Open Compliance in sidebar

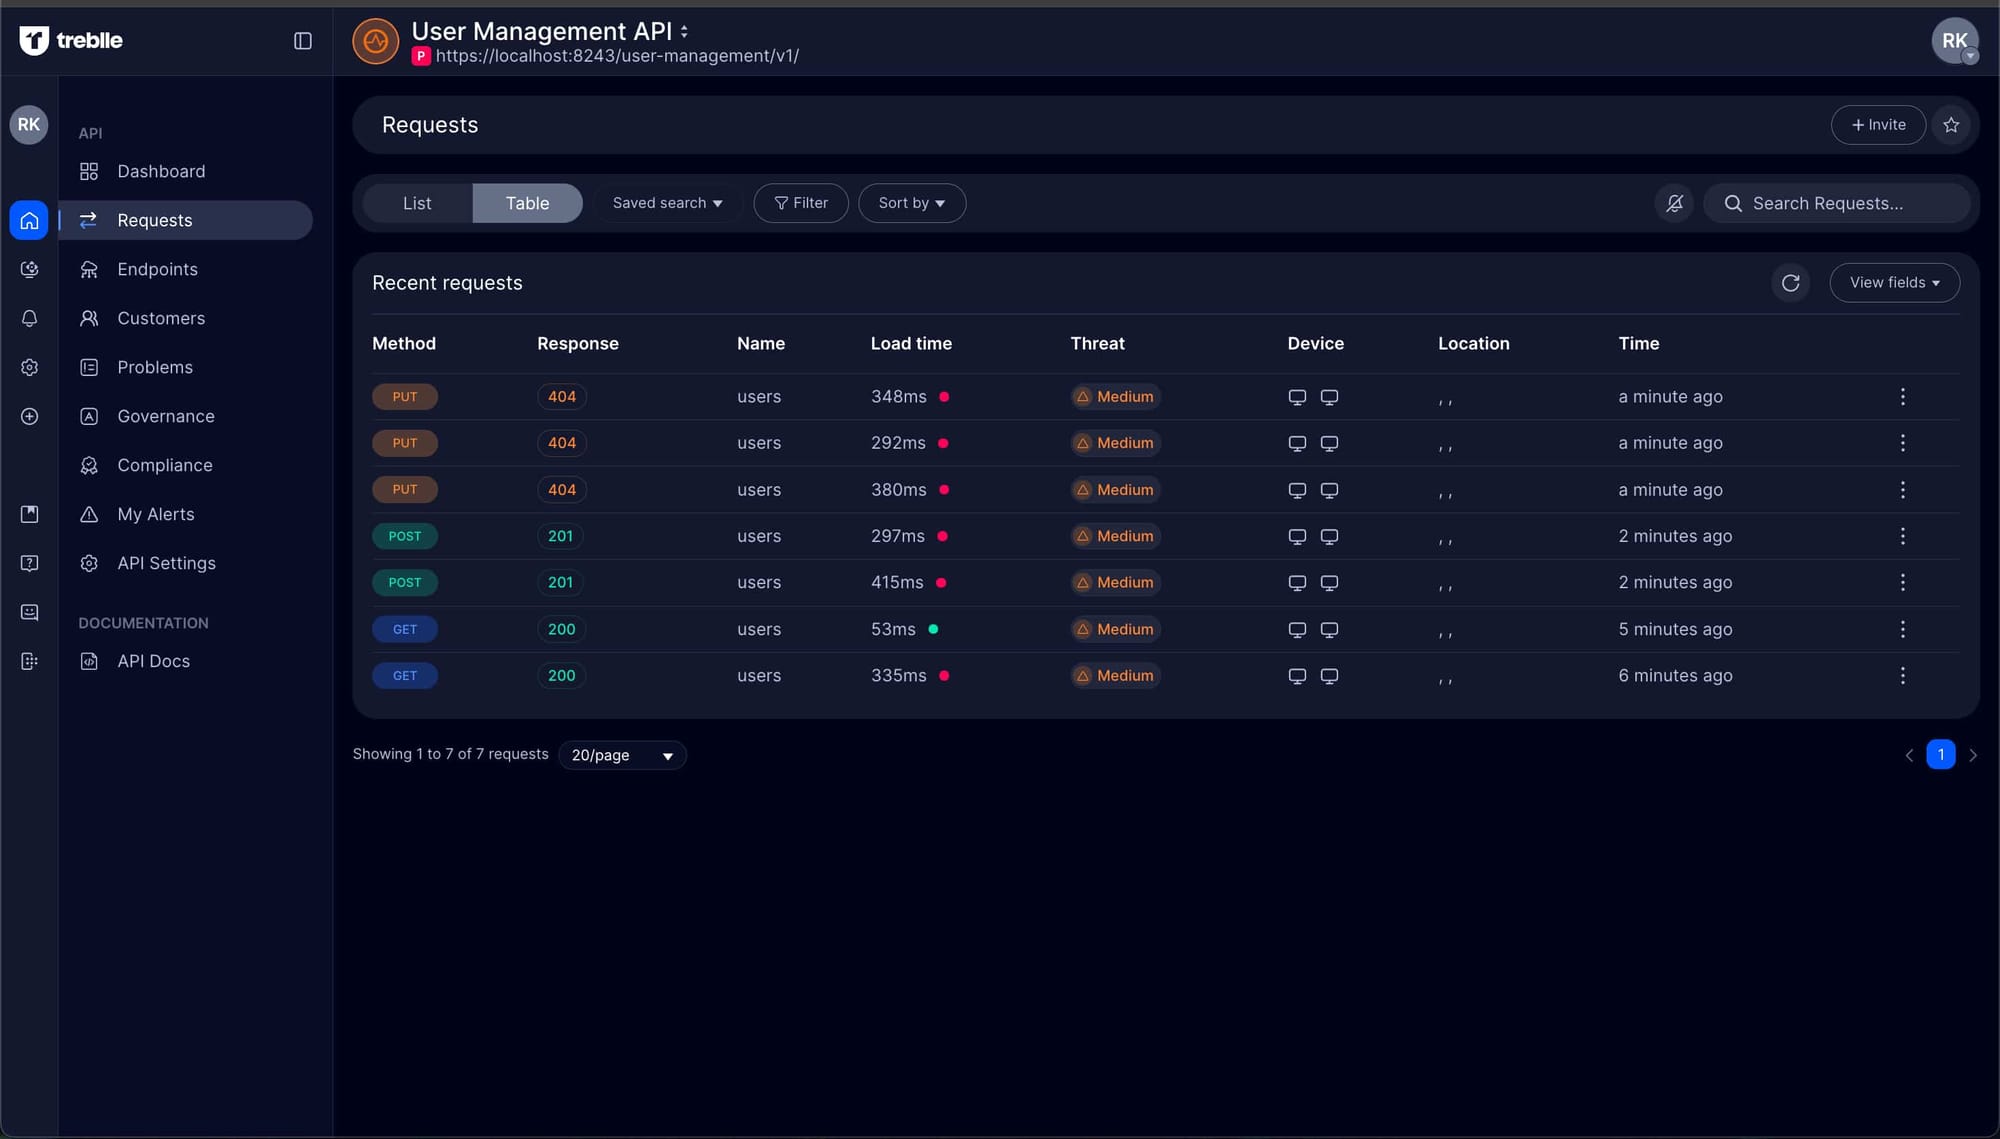pyautogui.click(x=186, y=465)
